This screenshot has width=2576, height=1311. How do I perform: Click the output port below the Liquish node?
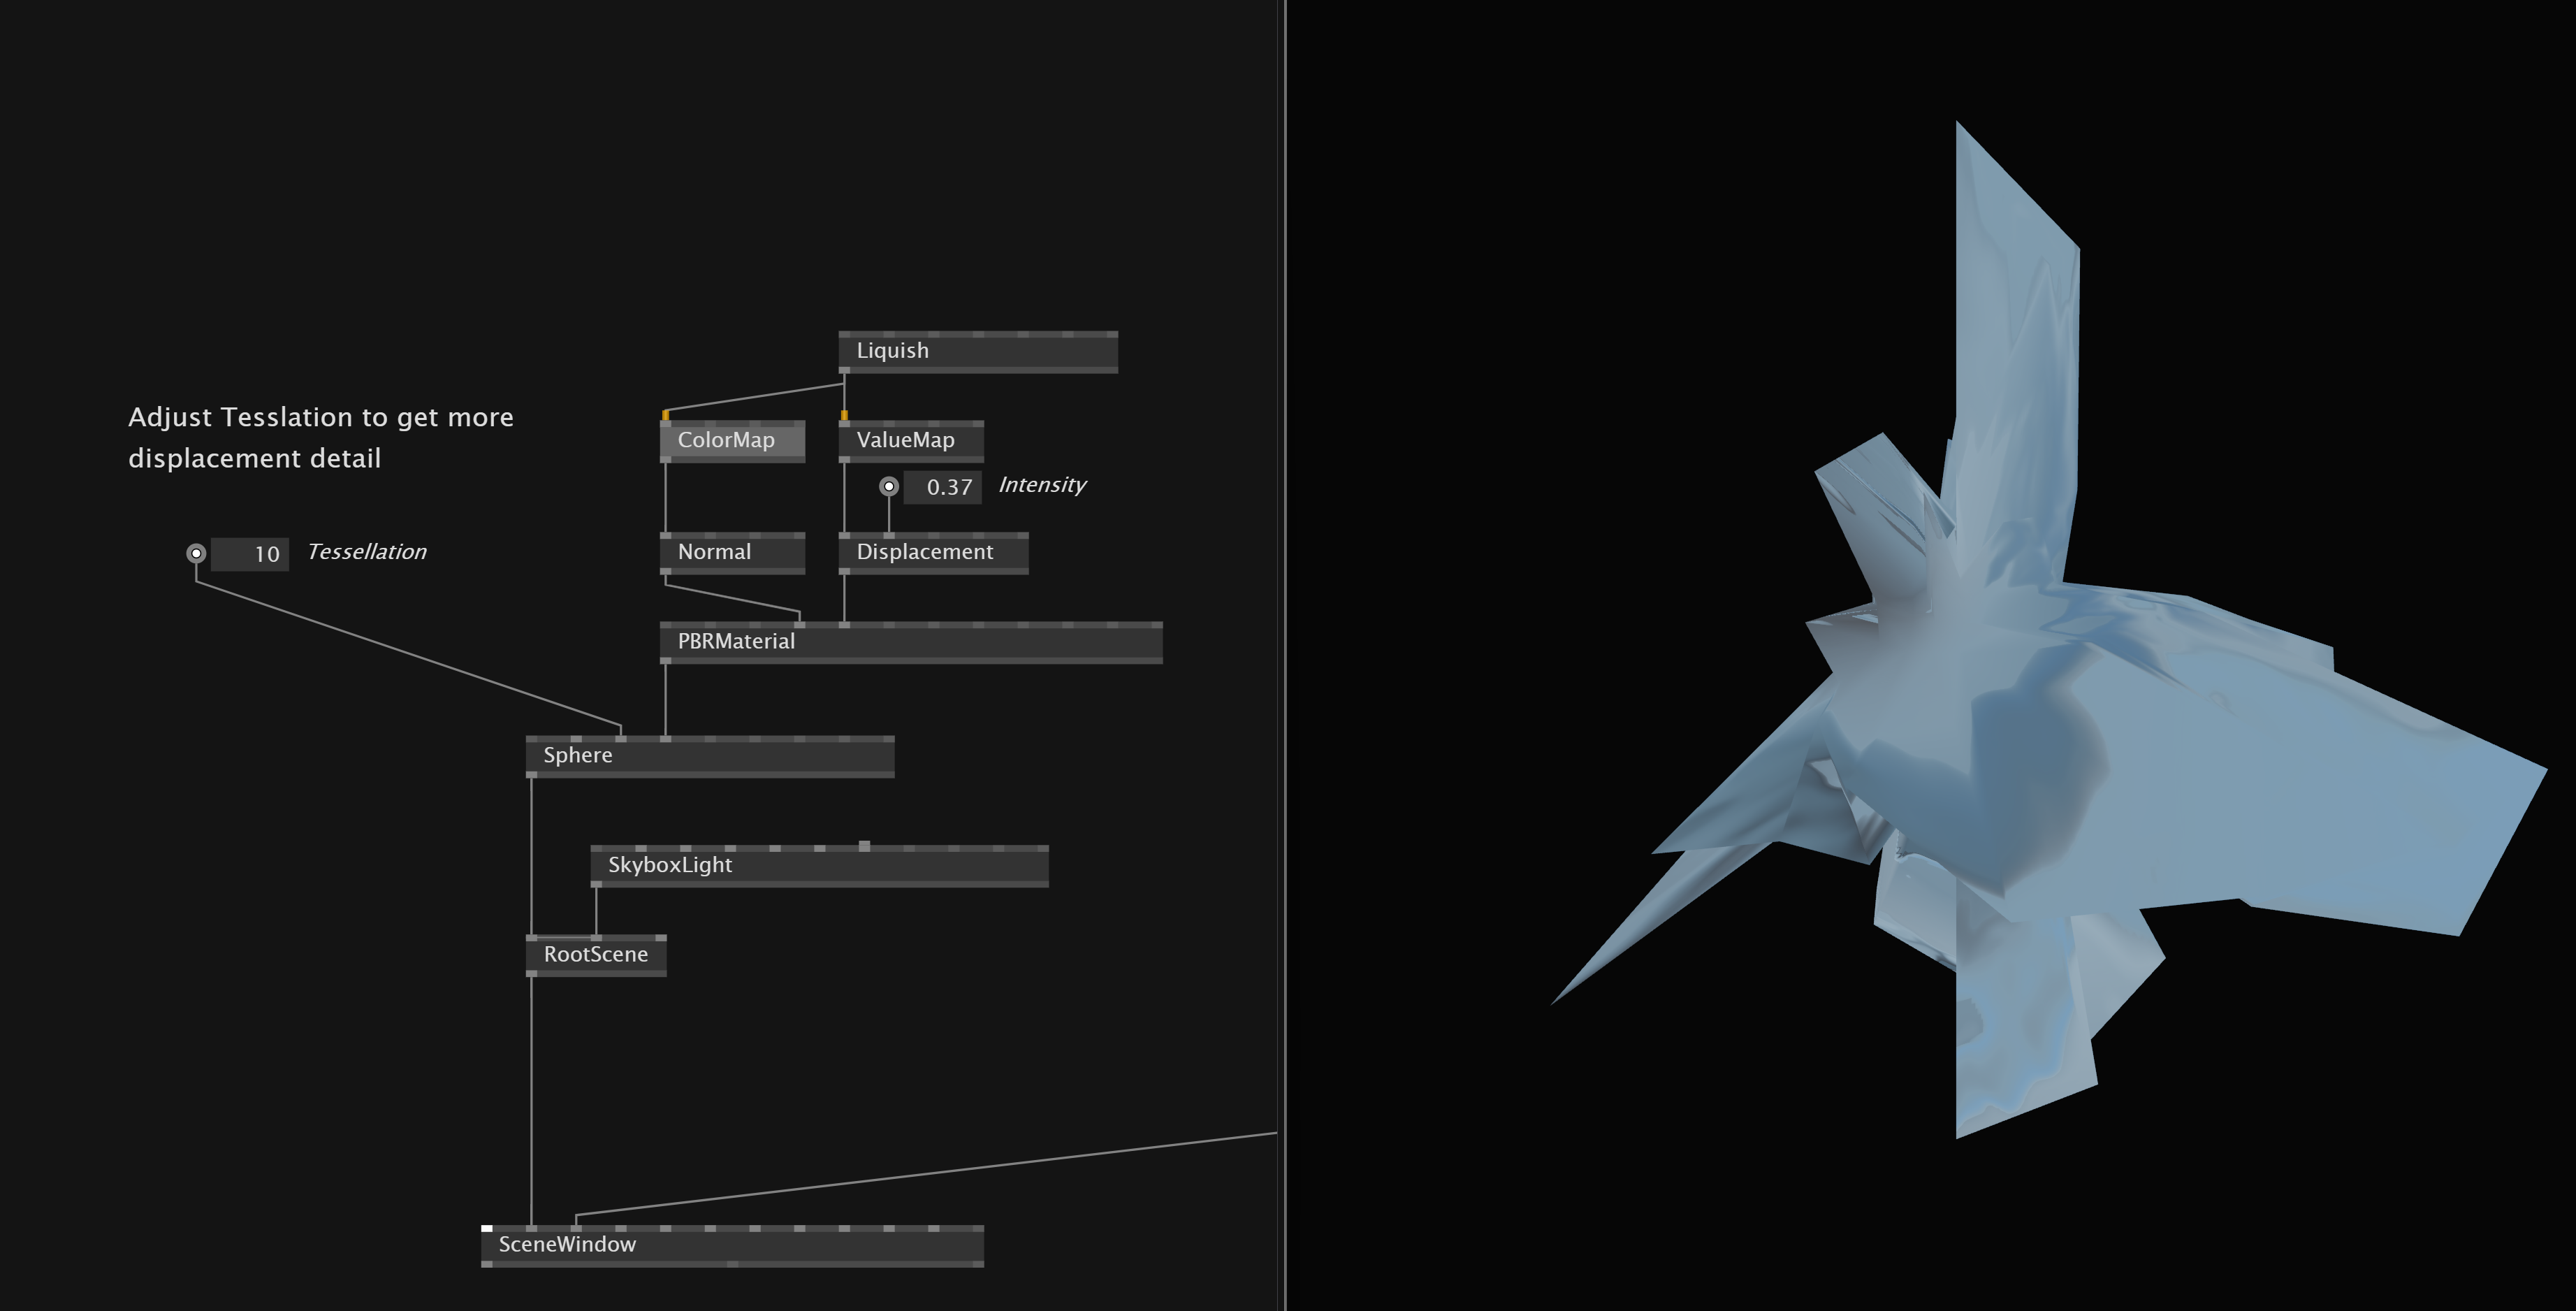click(845, 370)
